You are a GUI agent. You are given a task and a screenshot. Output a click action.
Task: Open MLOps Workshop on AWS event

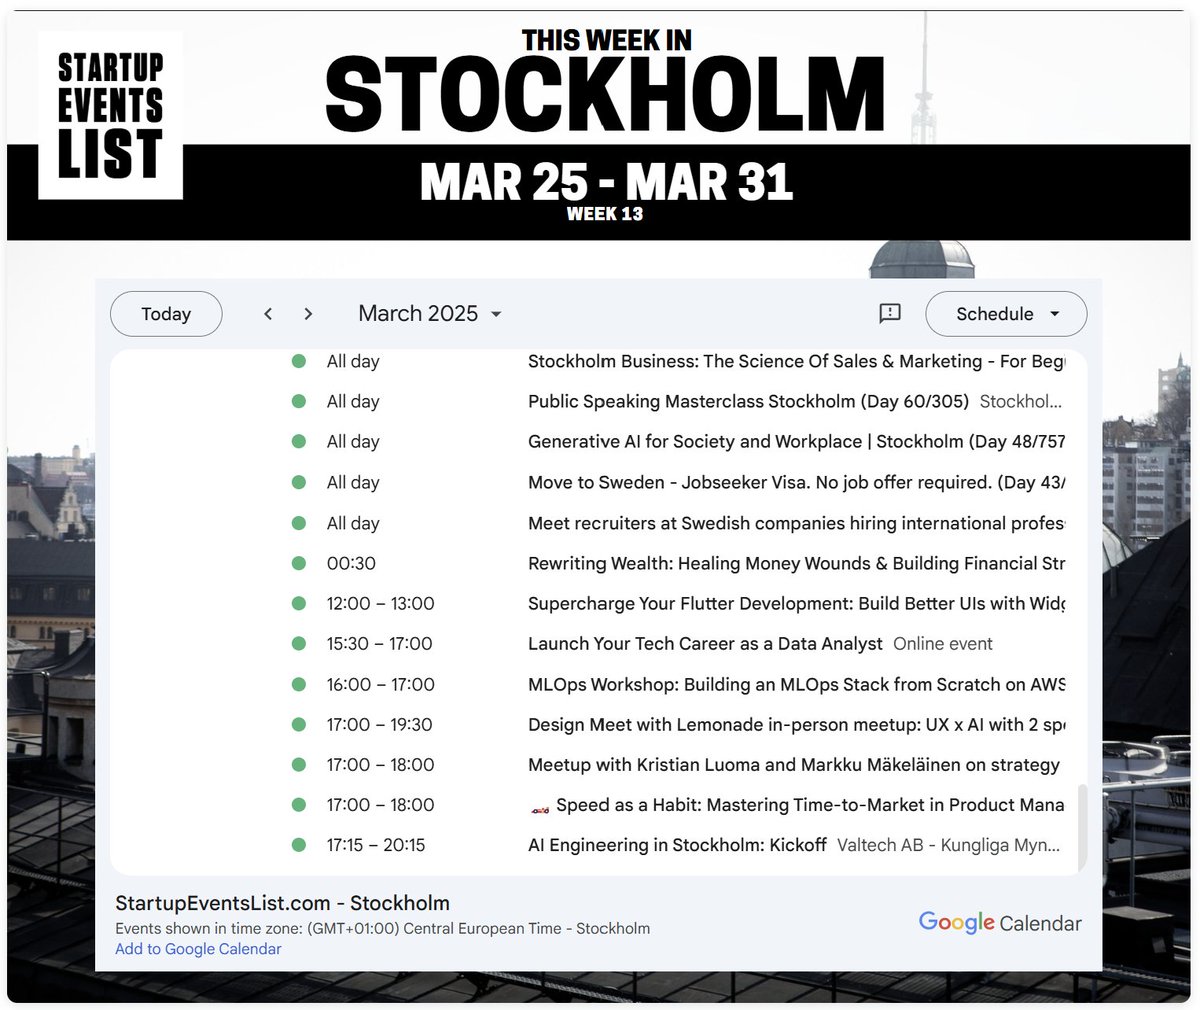[796, 684]
